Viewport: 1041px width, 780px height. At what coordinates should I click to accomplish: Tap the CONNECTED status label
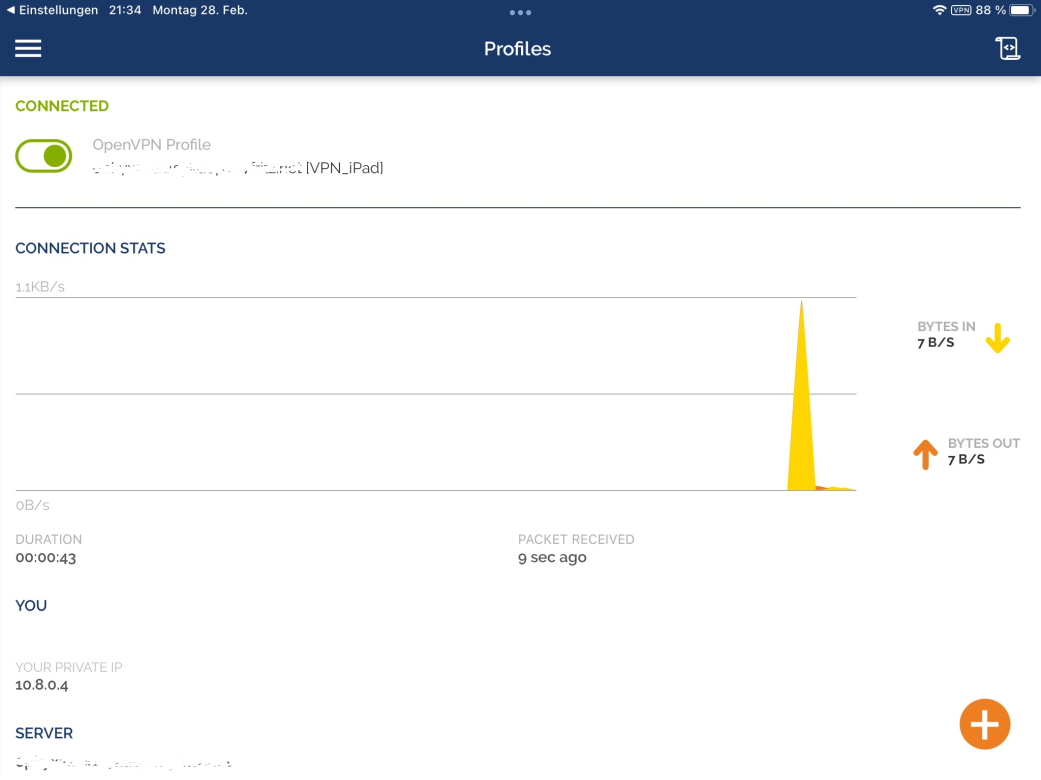[x=62, y=106]
